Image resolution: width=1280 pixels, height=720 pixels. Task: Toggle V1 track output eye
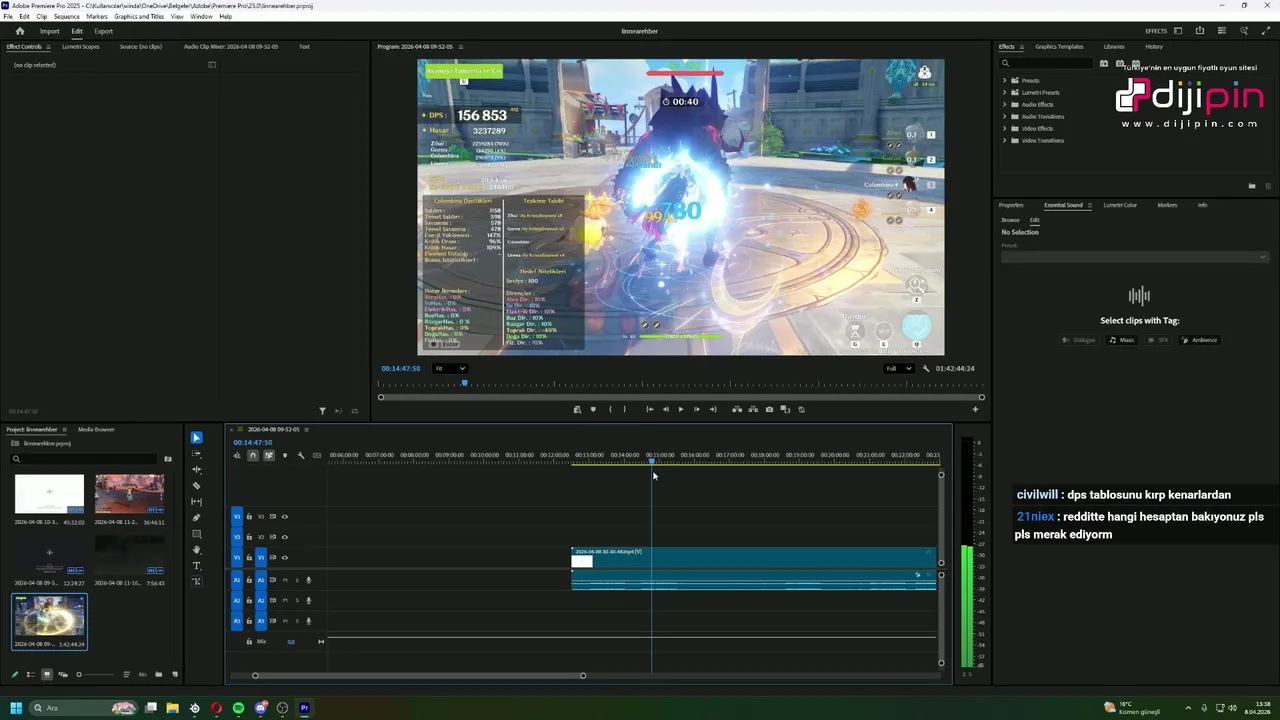coord(284,557)
